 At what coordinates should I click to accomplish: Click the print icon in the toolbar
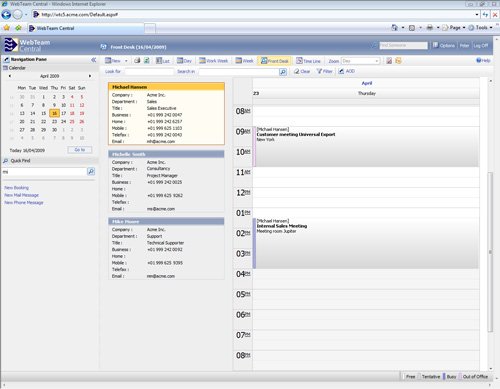[x=137, y=61]
